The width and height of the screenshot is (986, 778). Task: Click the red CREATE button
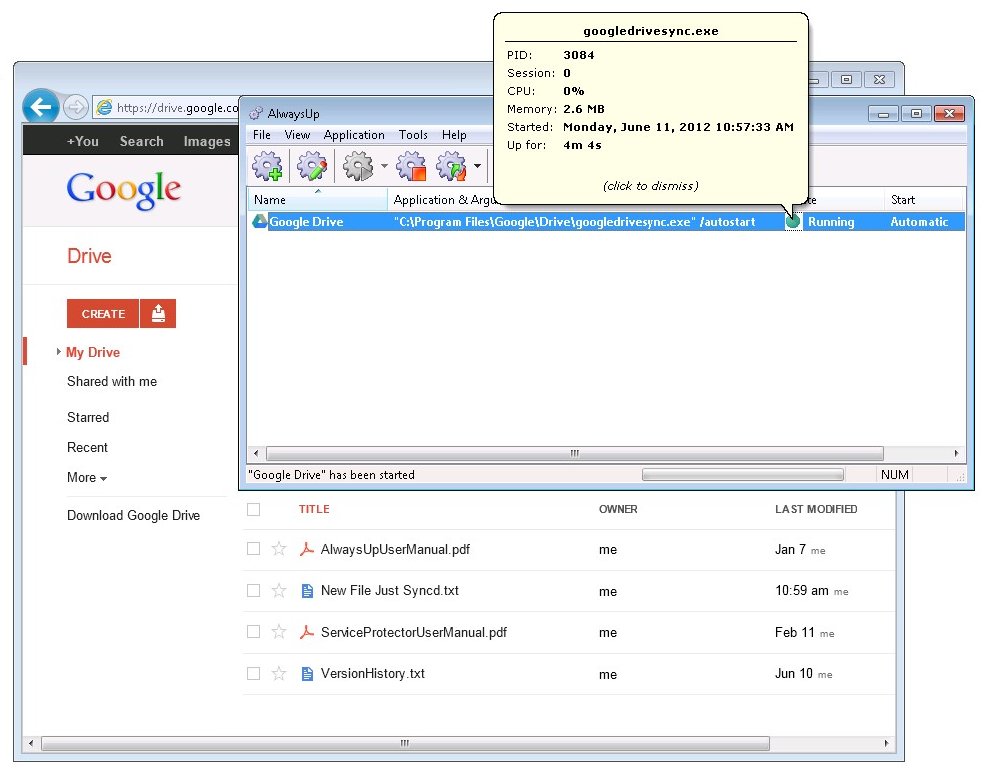click(x=103, y=313)
